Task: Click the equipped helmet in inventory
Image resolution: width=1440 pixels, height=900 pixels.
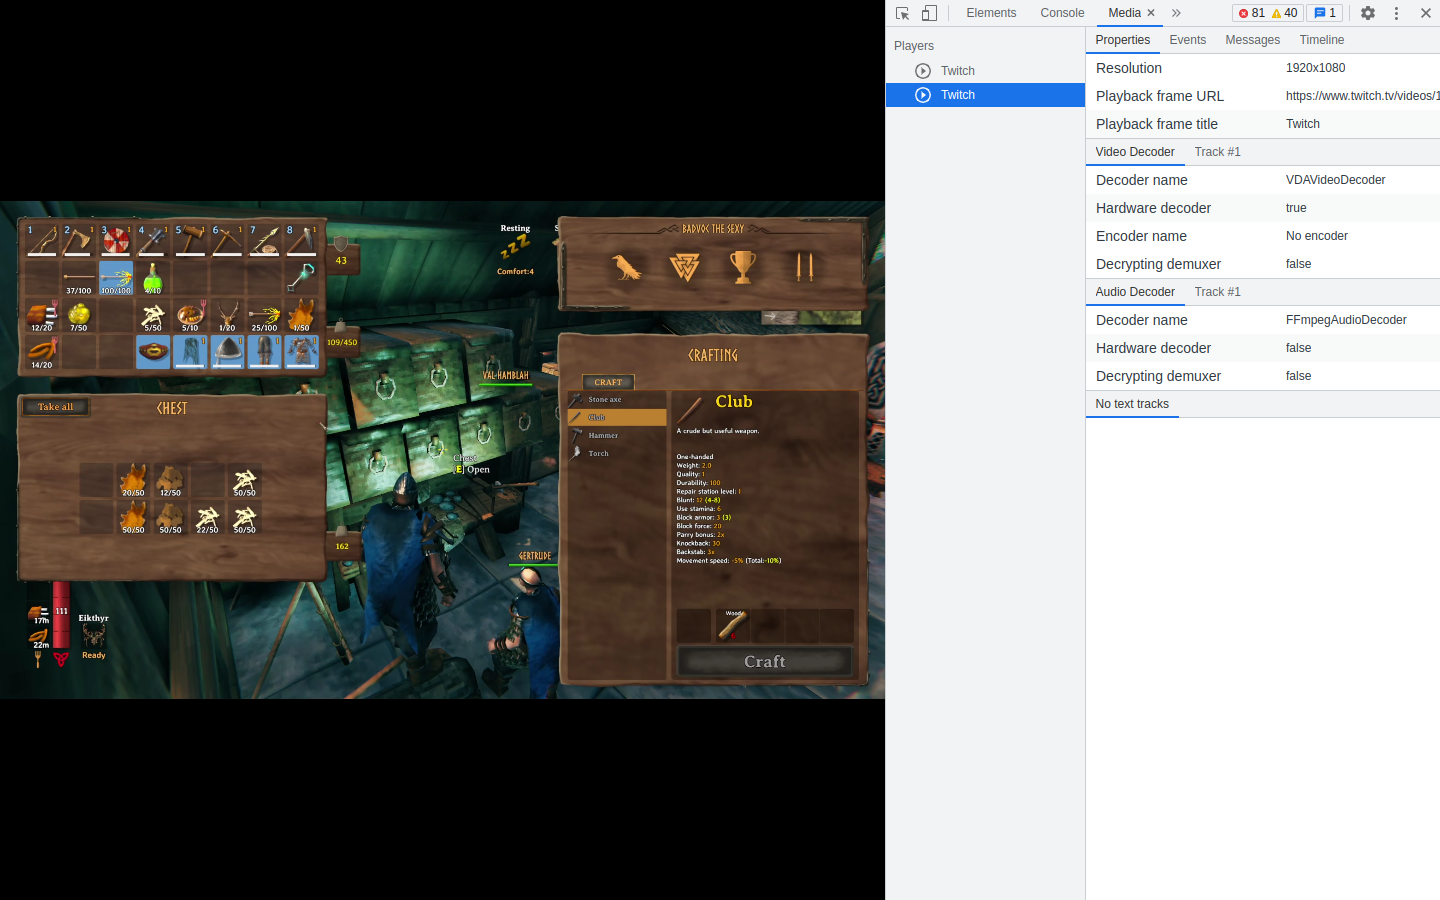Action: [227, 352]
